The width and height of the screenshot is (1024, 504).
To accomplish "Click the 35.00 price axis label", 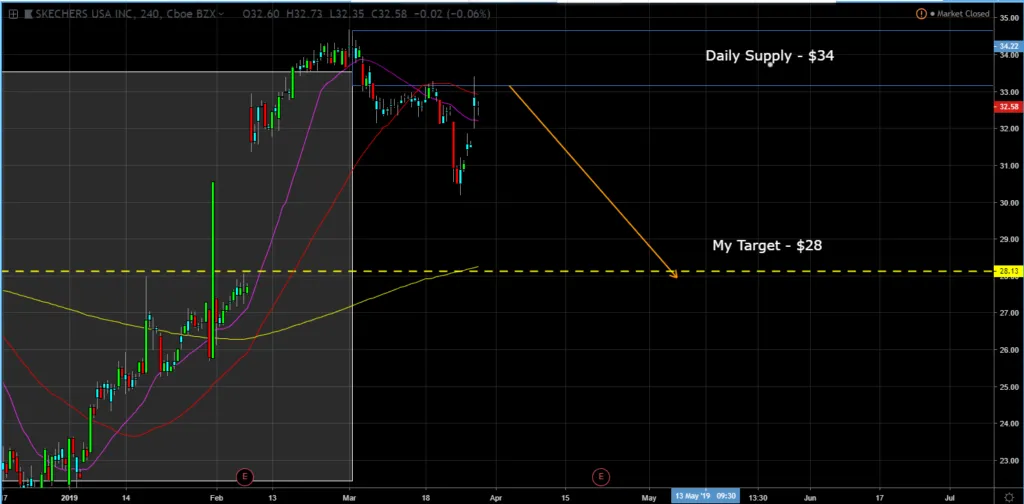I will (1008, 18).
